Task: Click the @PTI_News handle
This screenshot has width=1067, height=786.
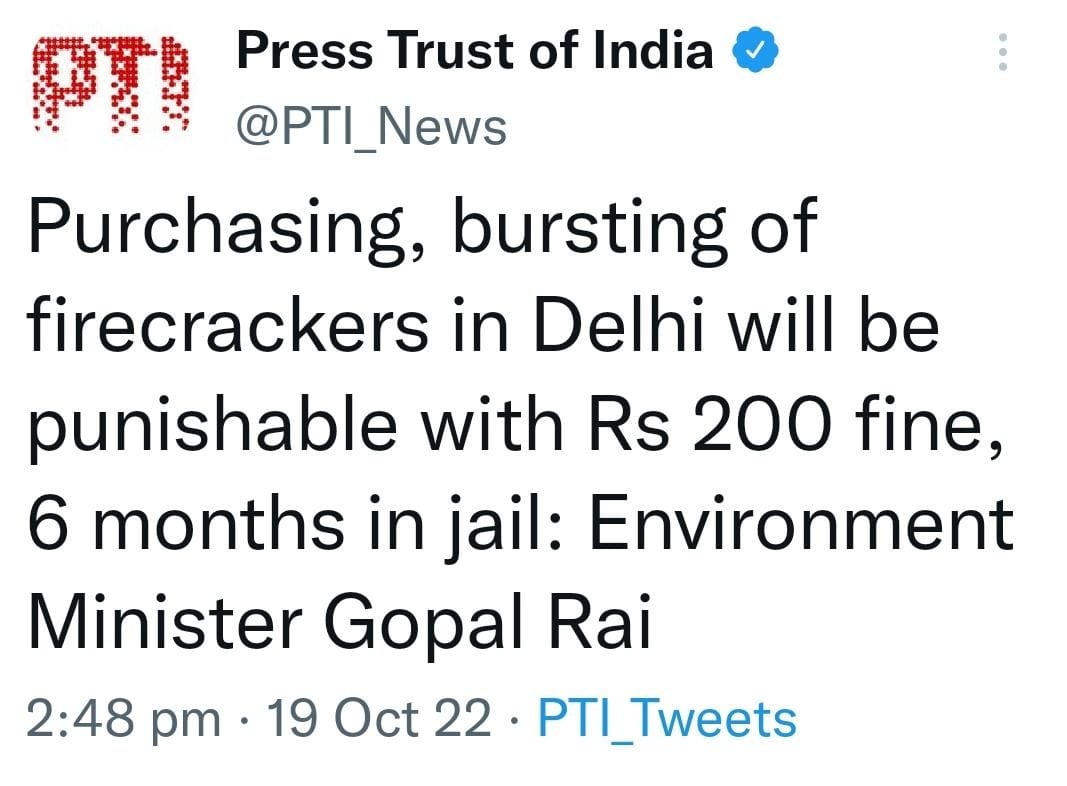Action: pyautogui.click(x=371, y=127)
